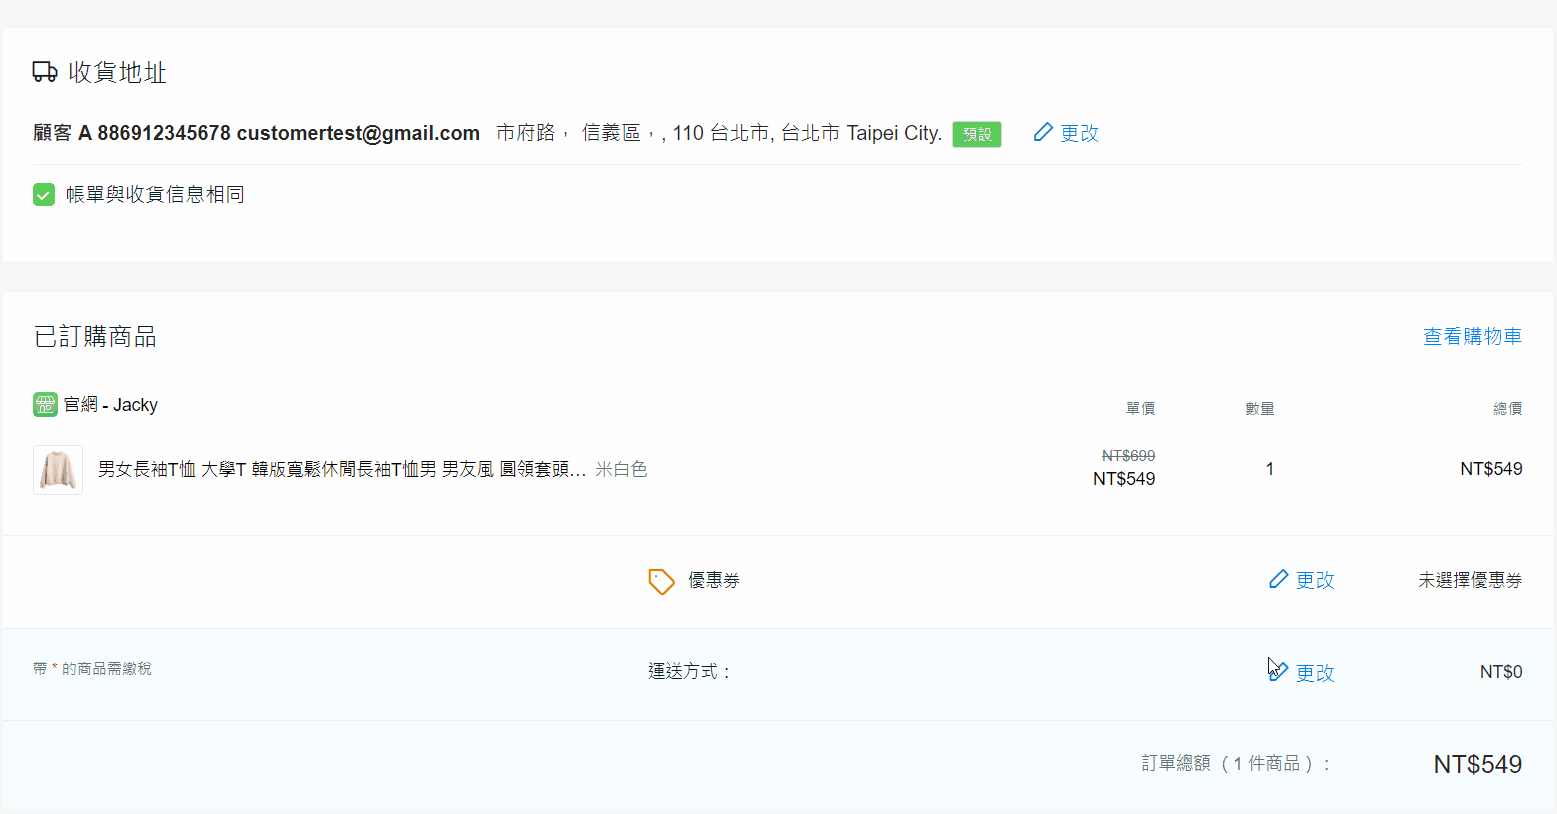Change shipping method with 更改 in 運送方式 row

click(x=1315, y=673)
